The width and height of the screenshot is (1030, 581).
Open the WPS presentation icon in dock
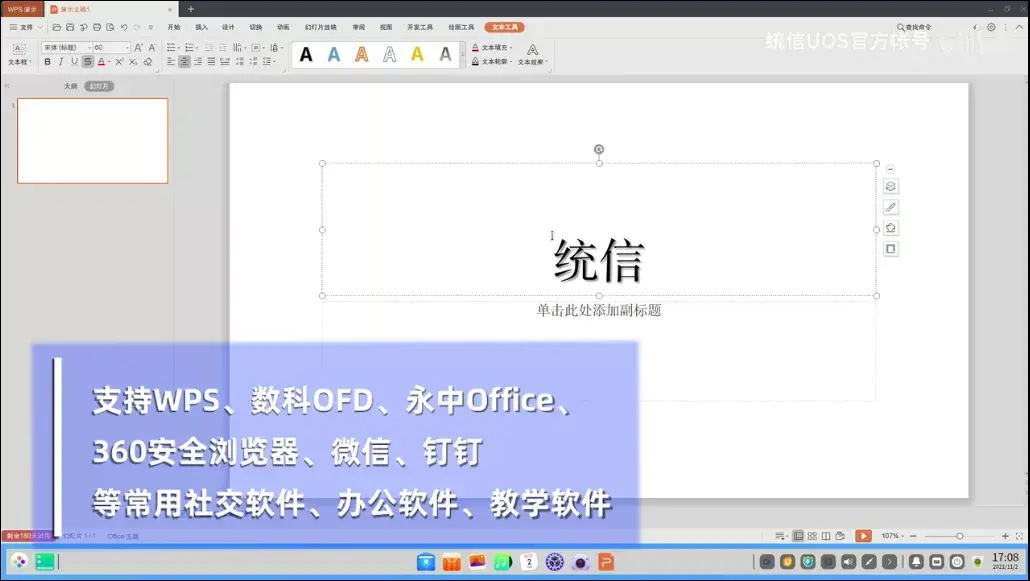click(606, 562)
